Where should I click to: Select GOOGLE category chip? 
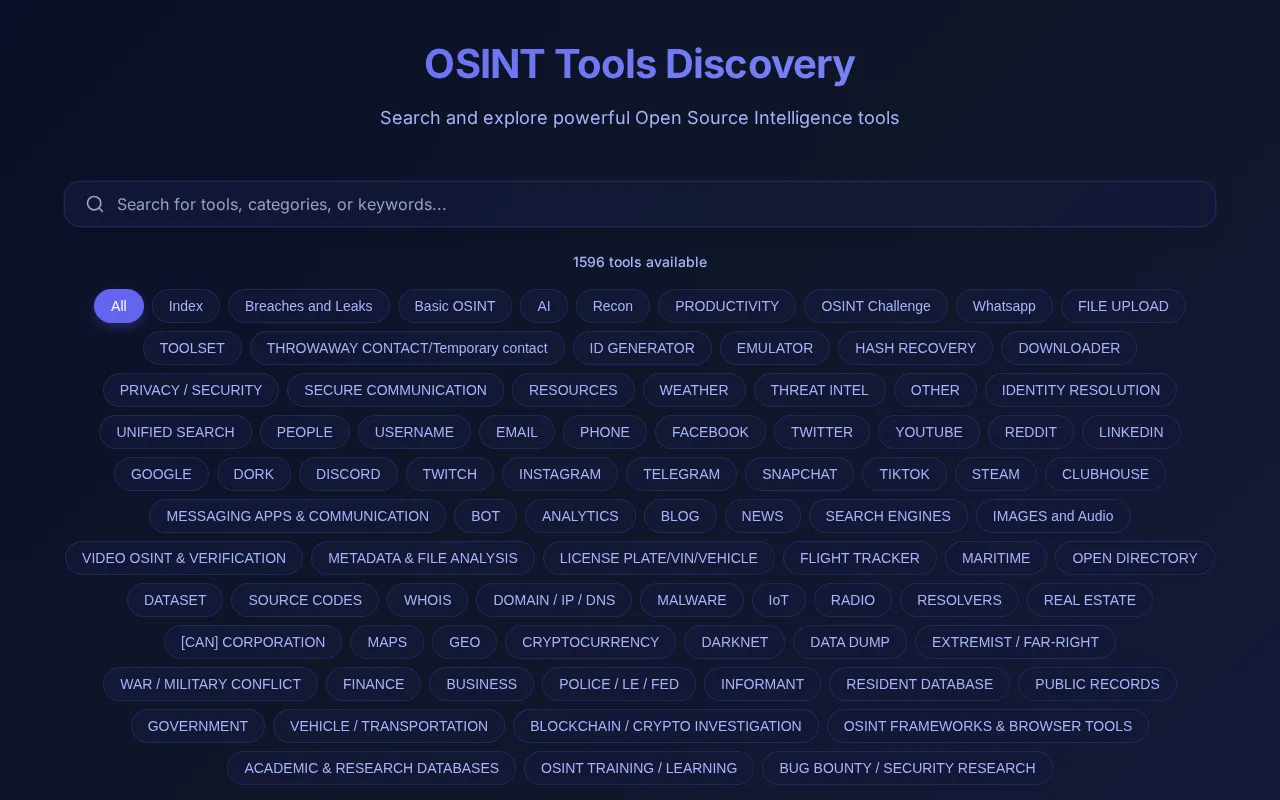click(161, 474)
